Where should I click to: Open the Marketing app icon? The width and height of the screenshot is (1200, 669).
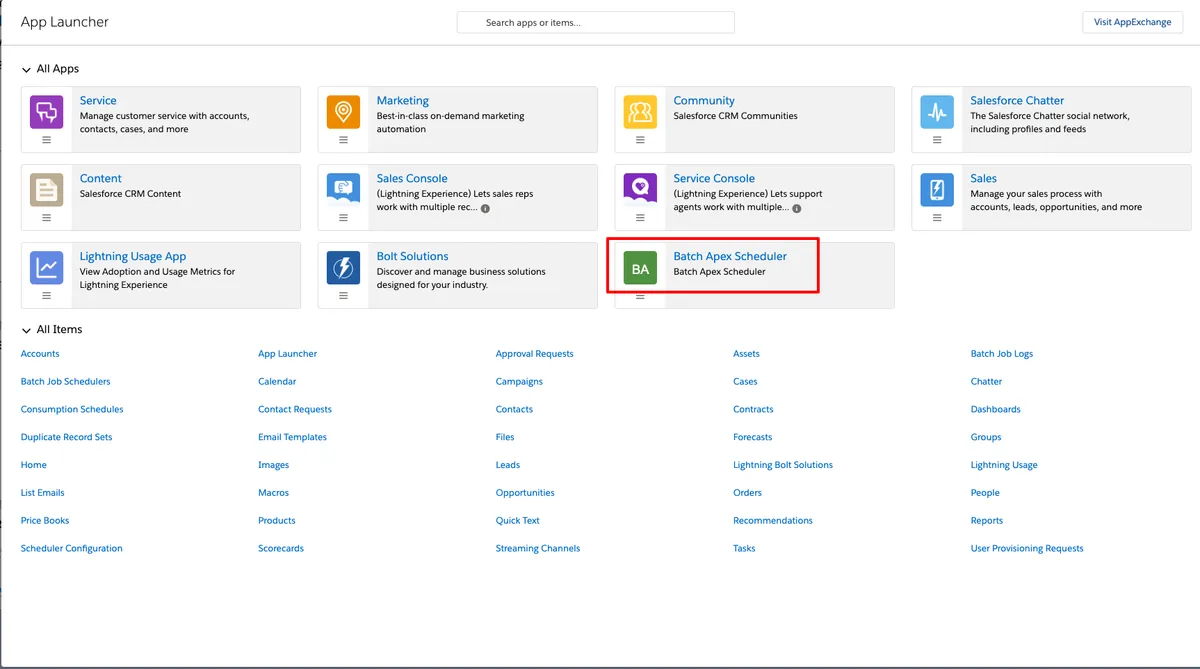coord(343,112)
